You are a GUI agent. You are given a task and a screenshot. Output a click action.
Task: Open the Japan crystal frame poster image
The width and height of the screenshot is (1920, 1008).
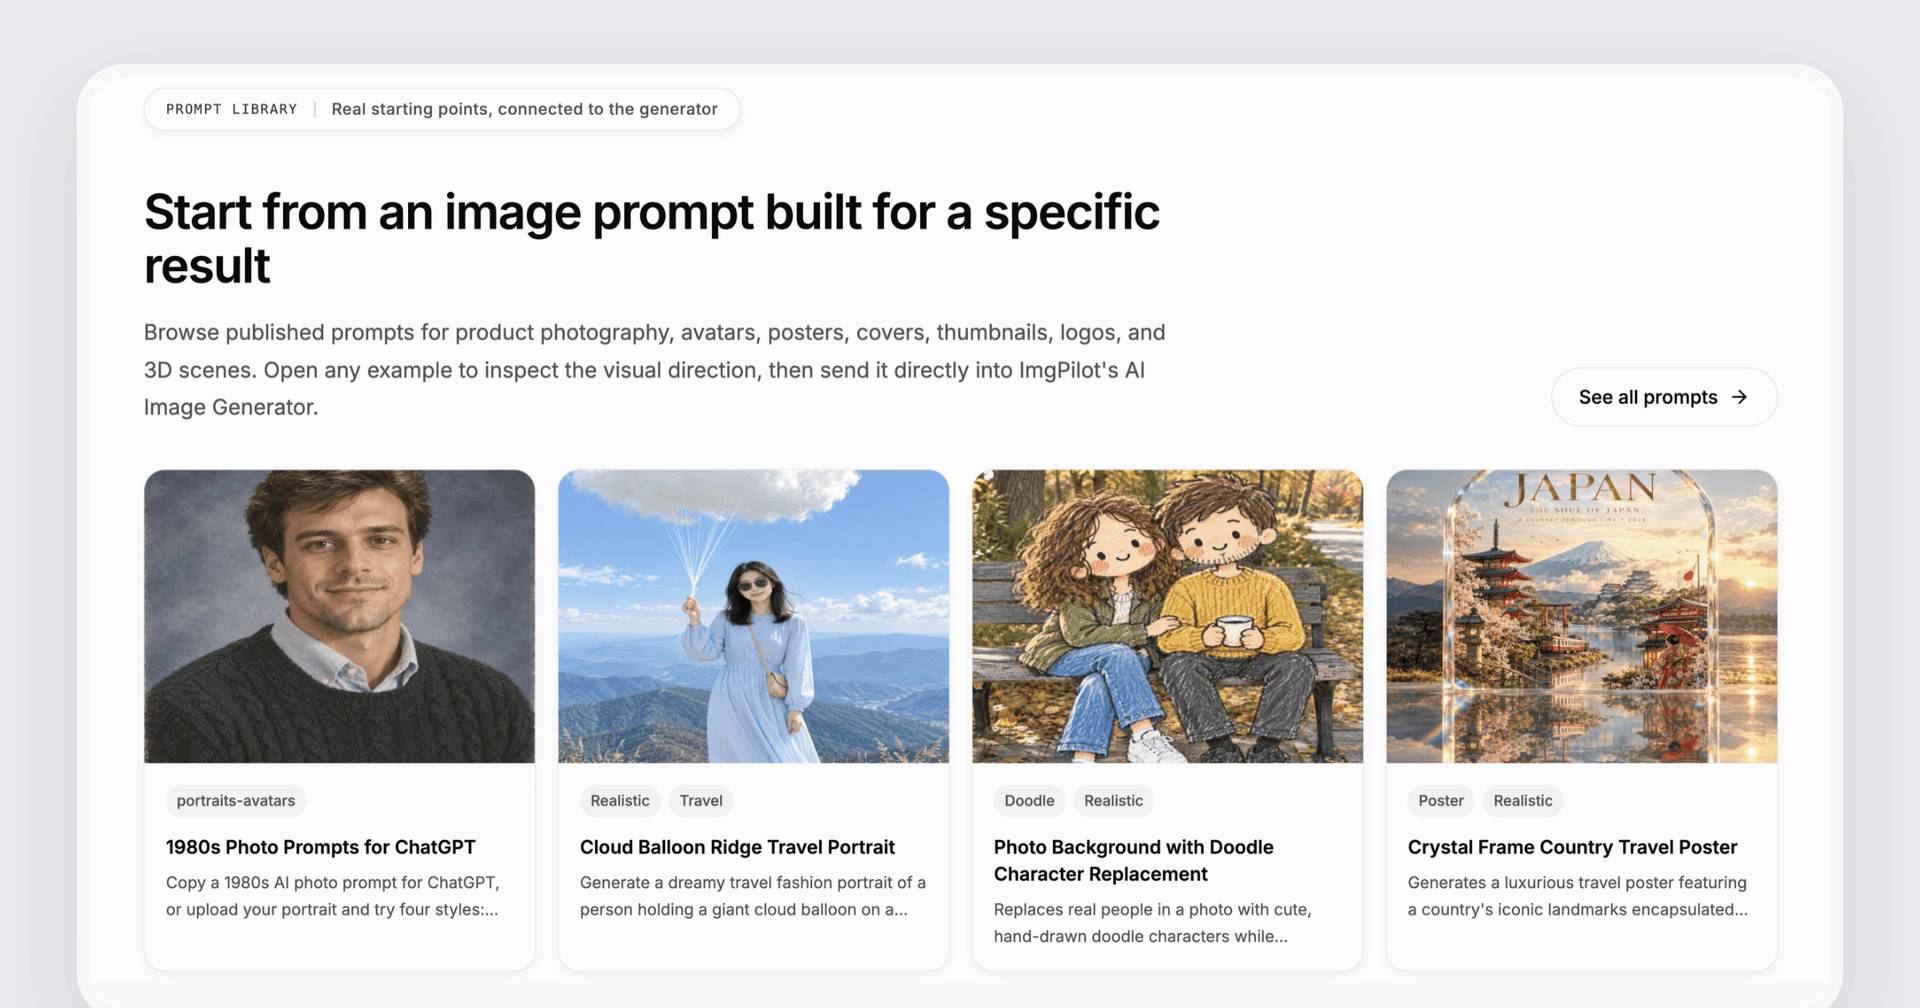(x=1582, y=616)
